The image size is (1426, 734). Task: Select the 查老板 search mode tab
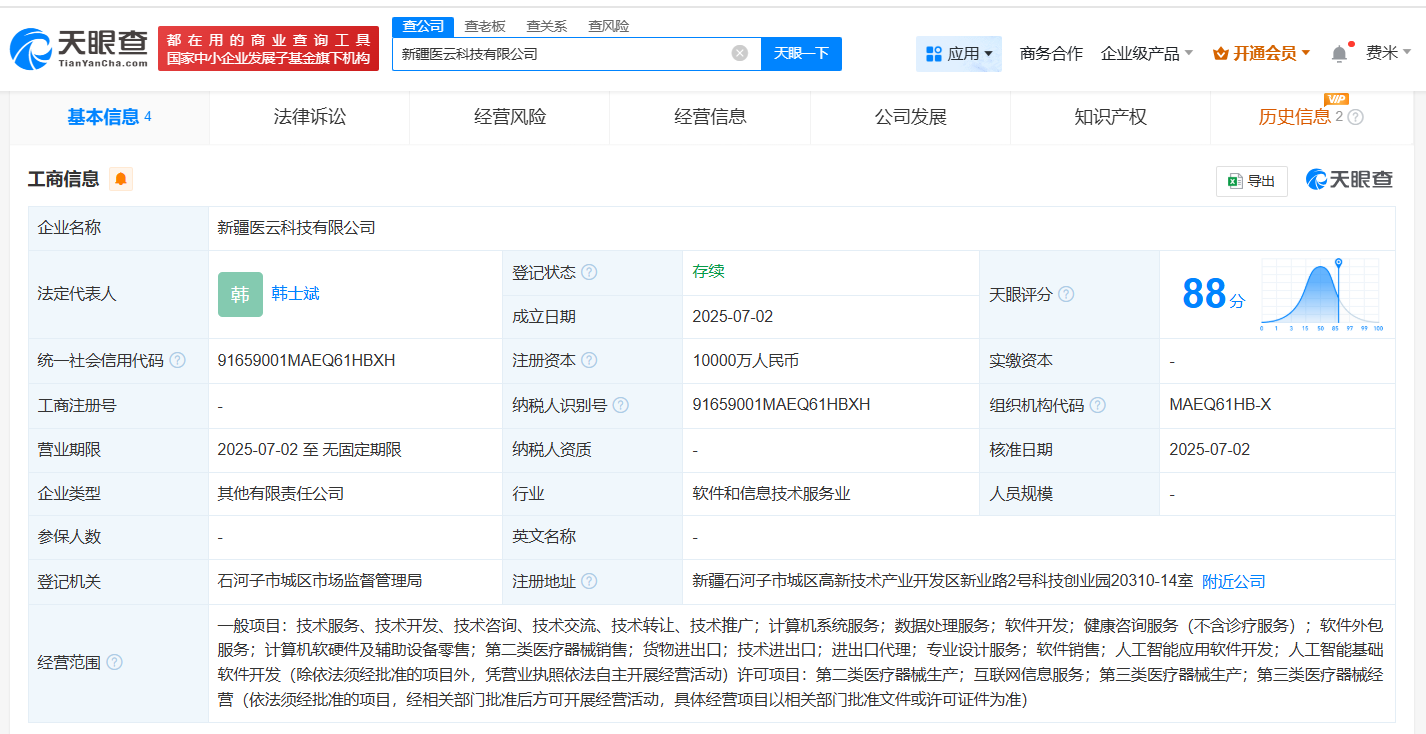484,26
